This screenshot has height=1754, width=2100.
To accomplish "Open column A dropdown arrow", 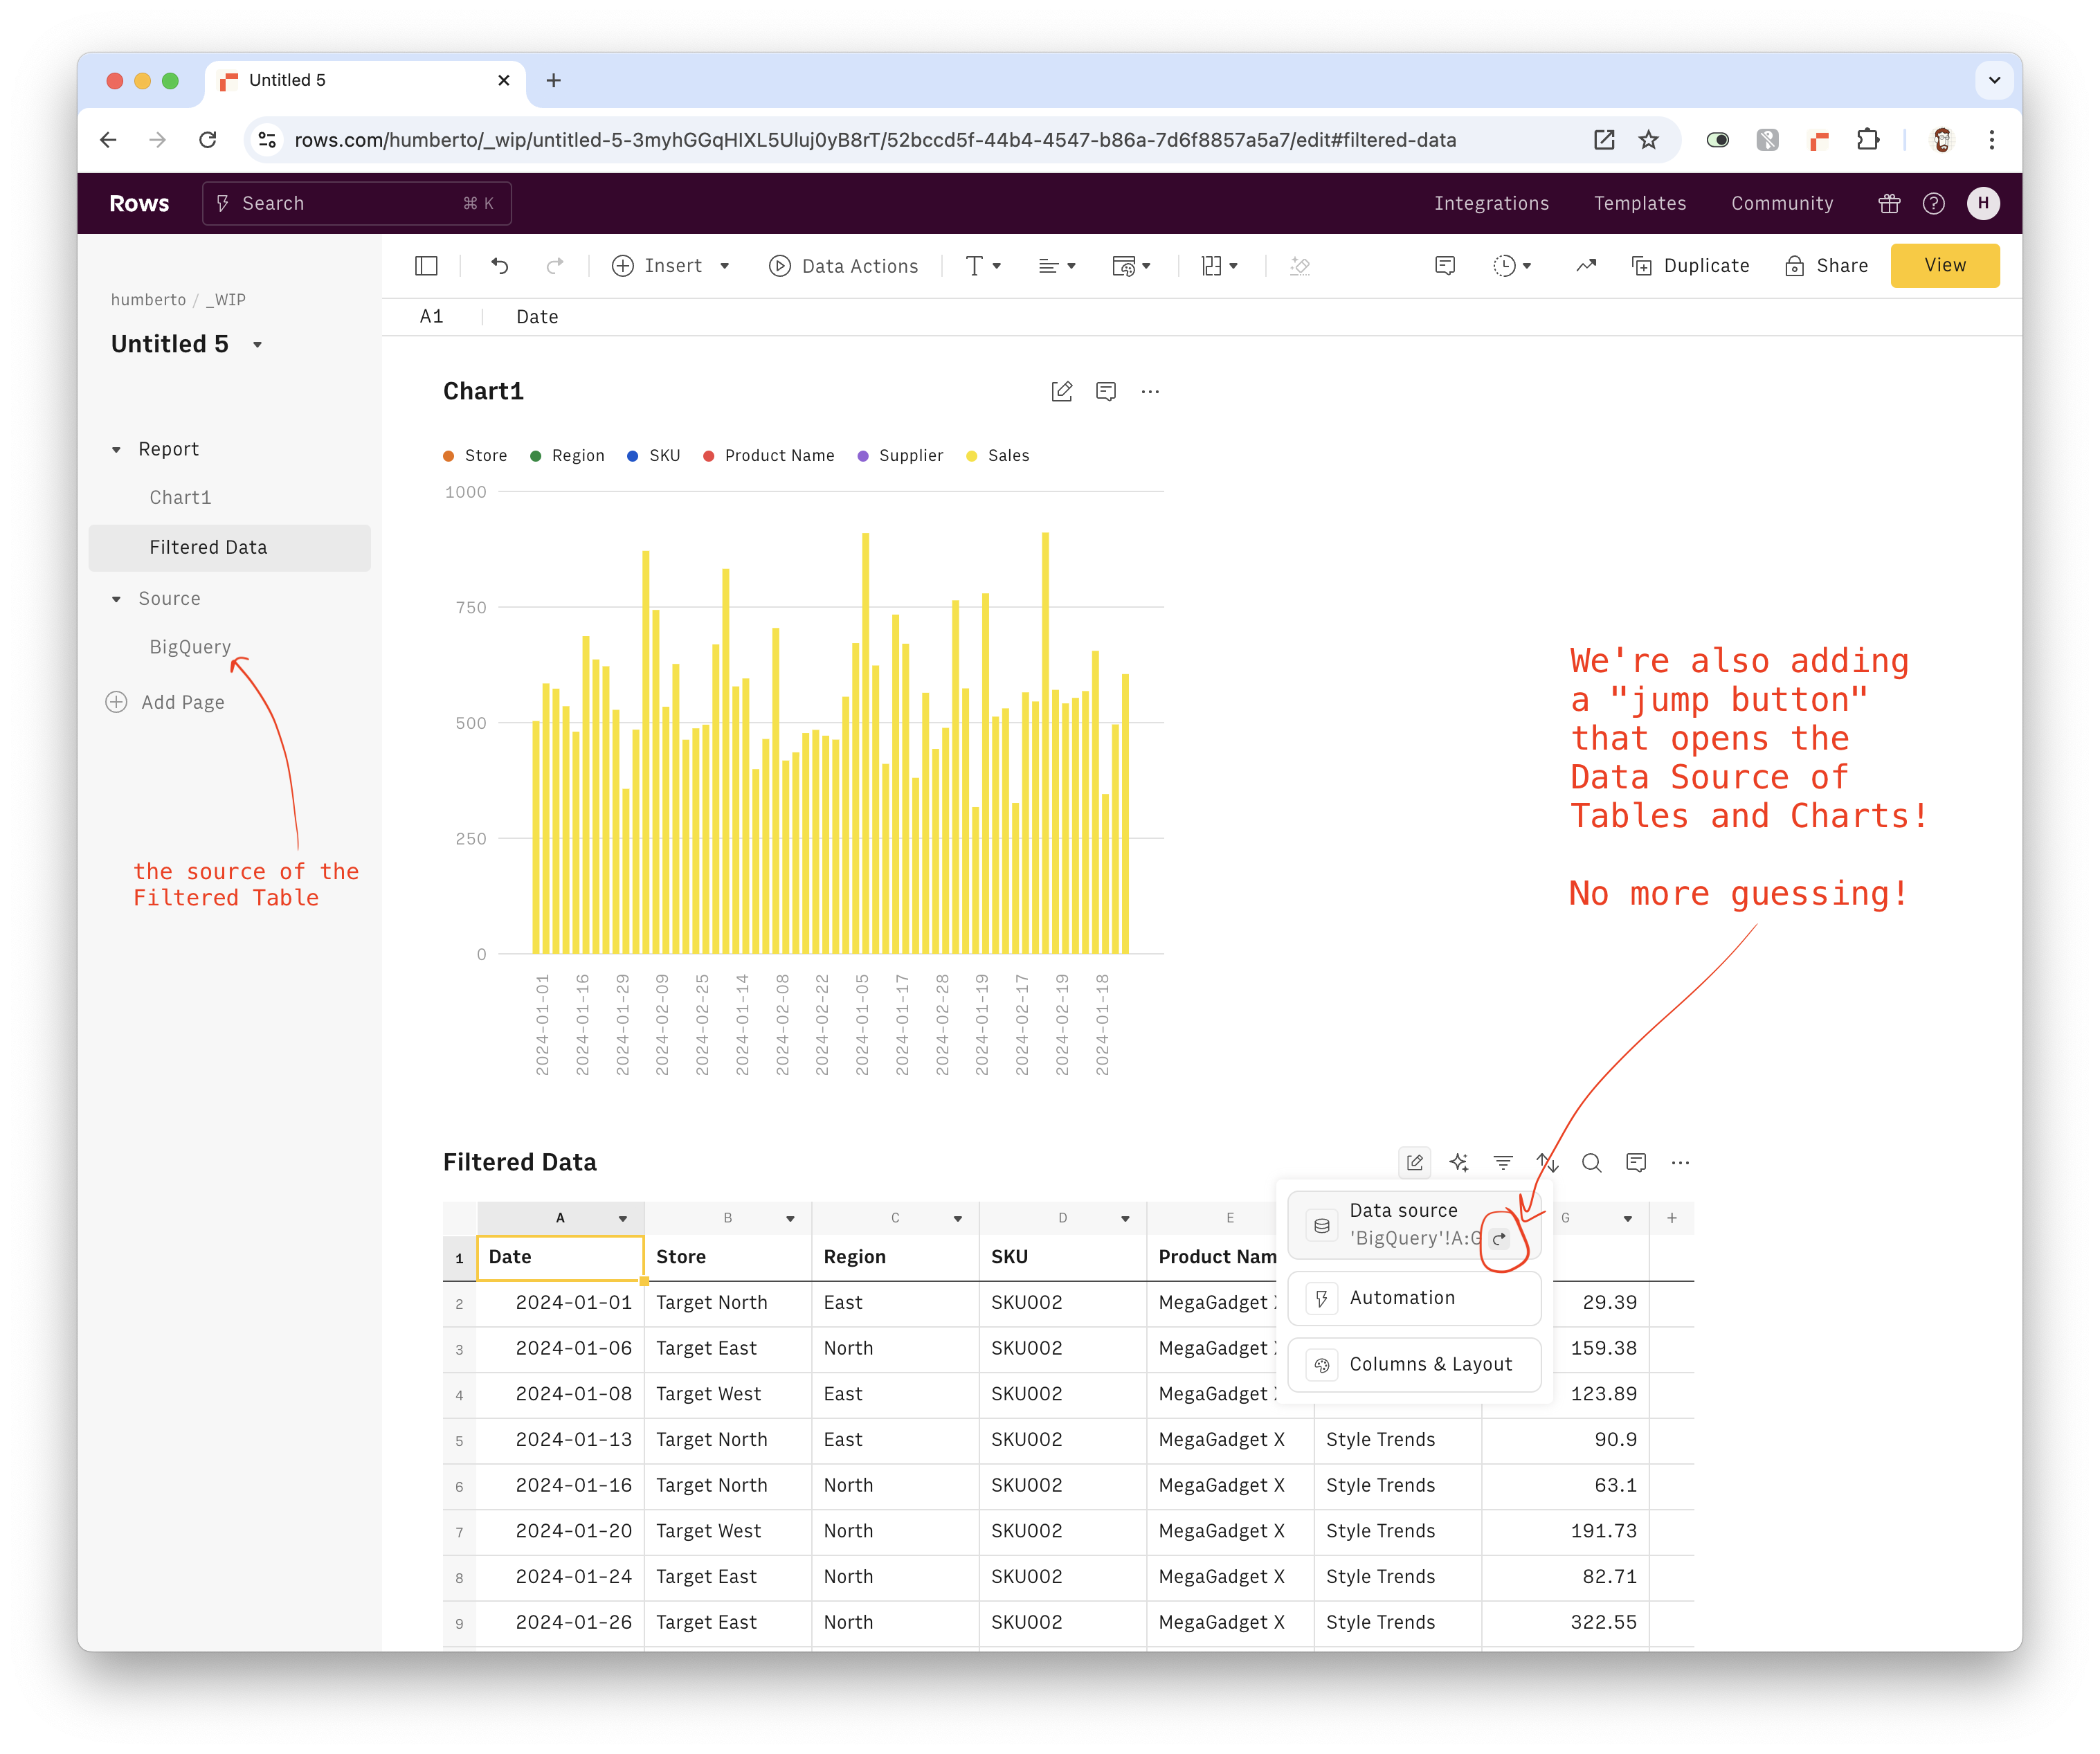I will coord(622,1218).
